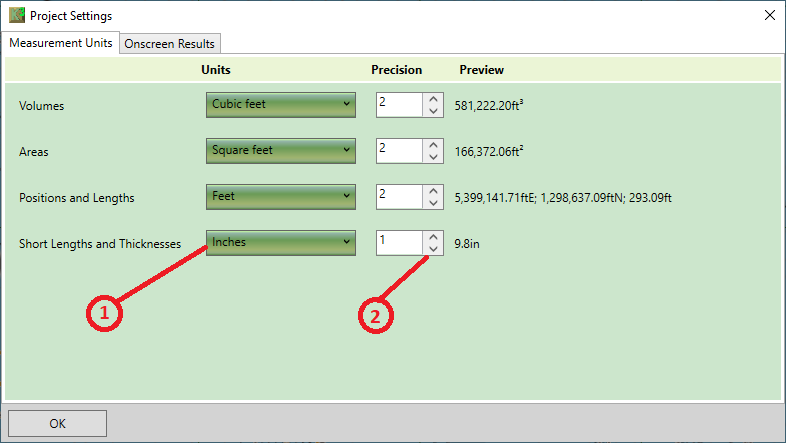The image size is (786, 443).
Task: Click the Project Settings title bar icon
Action: (x=16, y=16)
